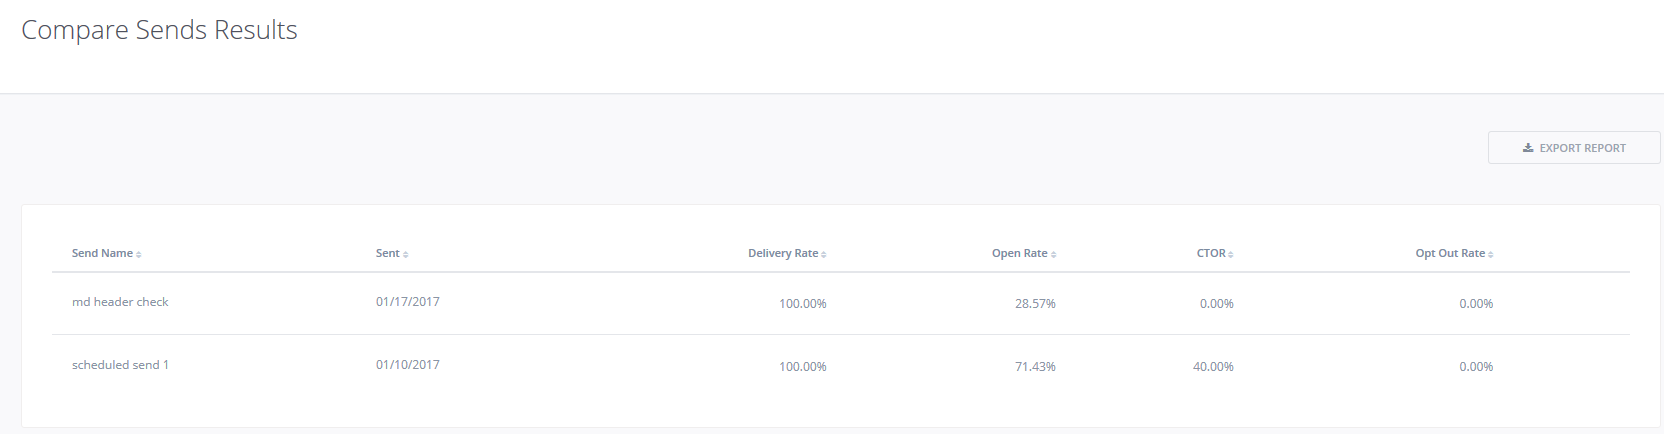Sort by the Open Rate column header
Image resolution: width=1664 pixels, height=434 pixels.
coord(1024,254)
